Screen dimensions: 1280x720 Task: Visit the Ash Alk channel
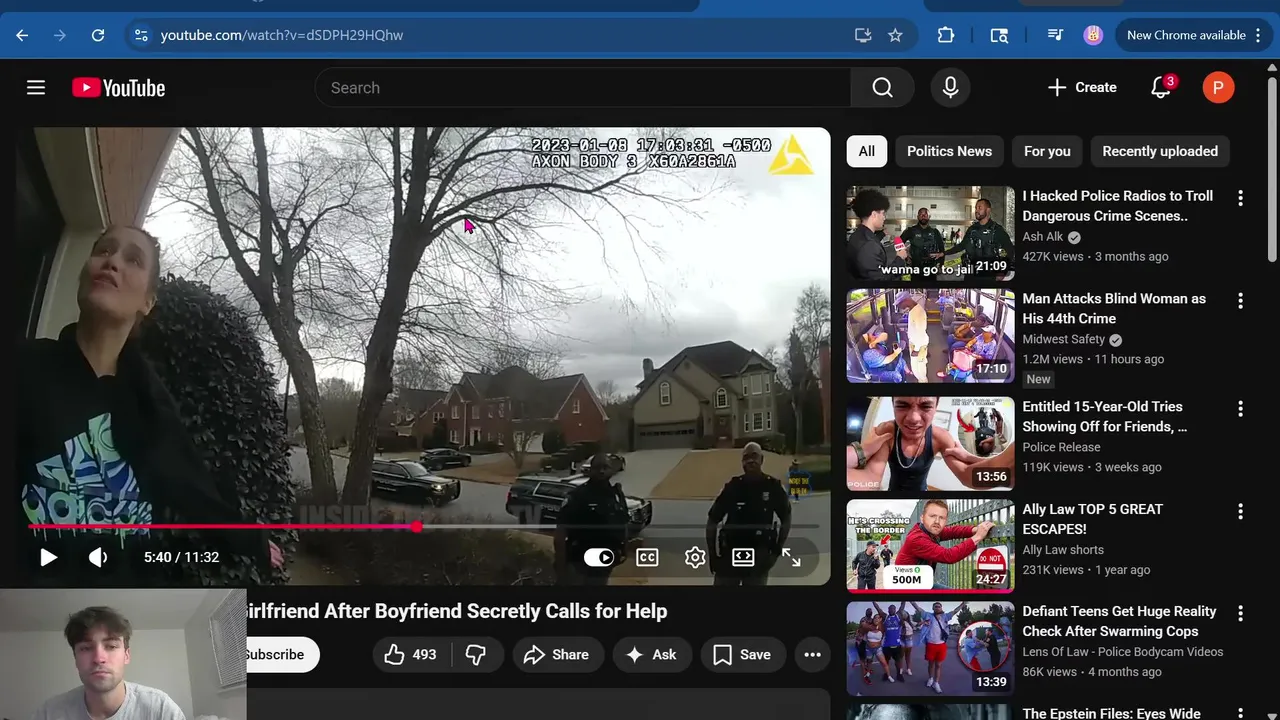(x=1043, y=237)
